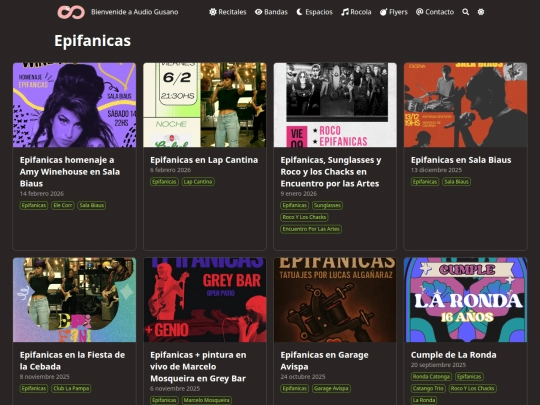The image size is (540, 405).
Task: Open Grey Bar + Genio flyer thumbnail
Action: click(x=205, y=300)
